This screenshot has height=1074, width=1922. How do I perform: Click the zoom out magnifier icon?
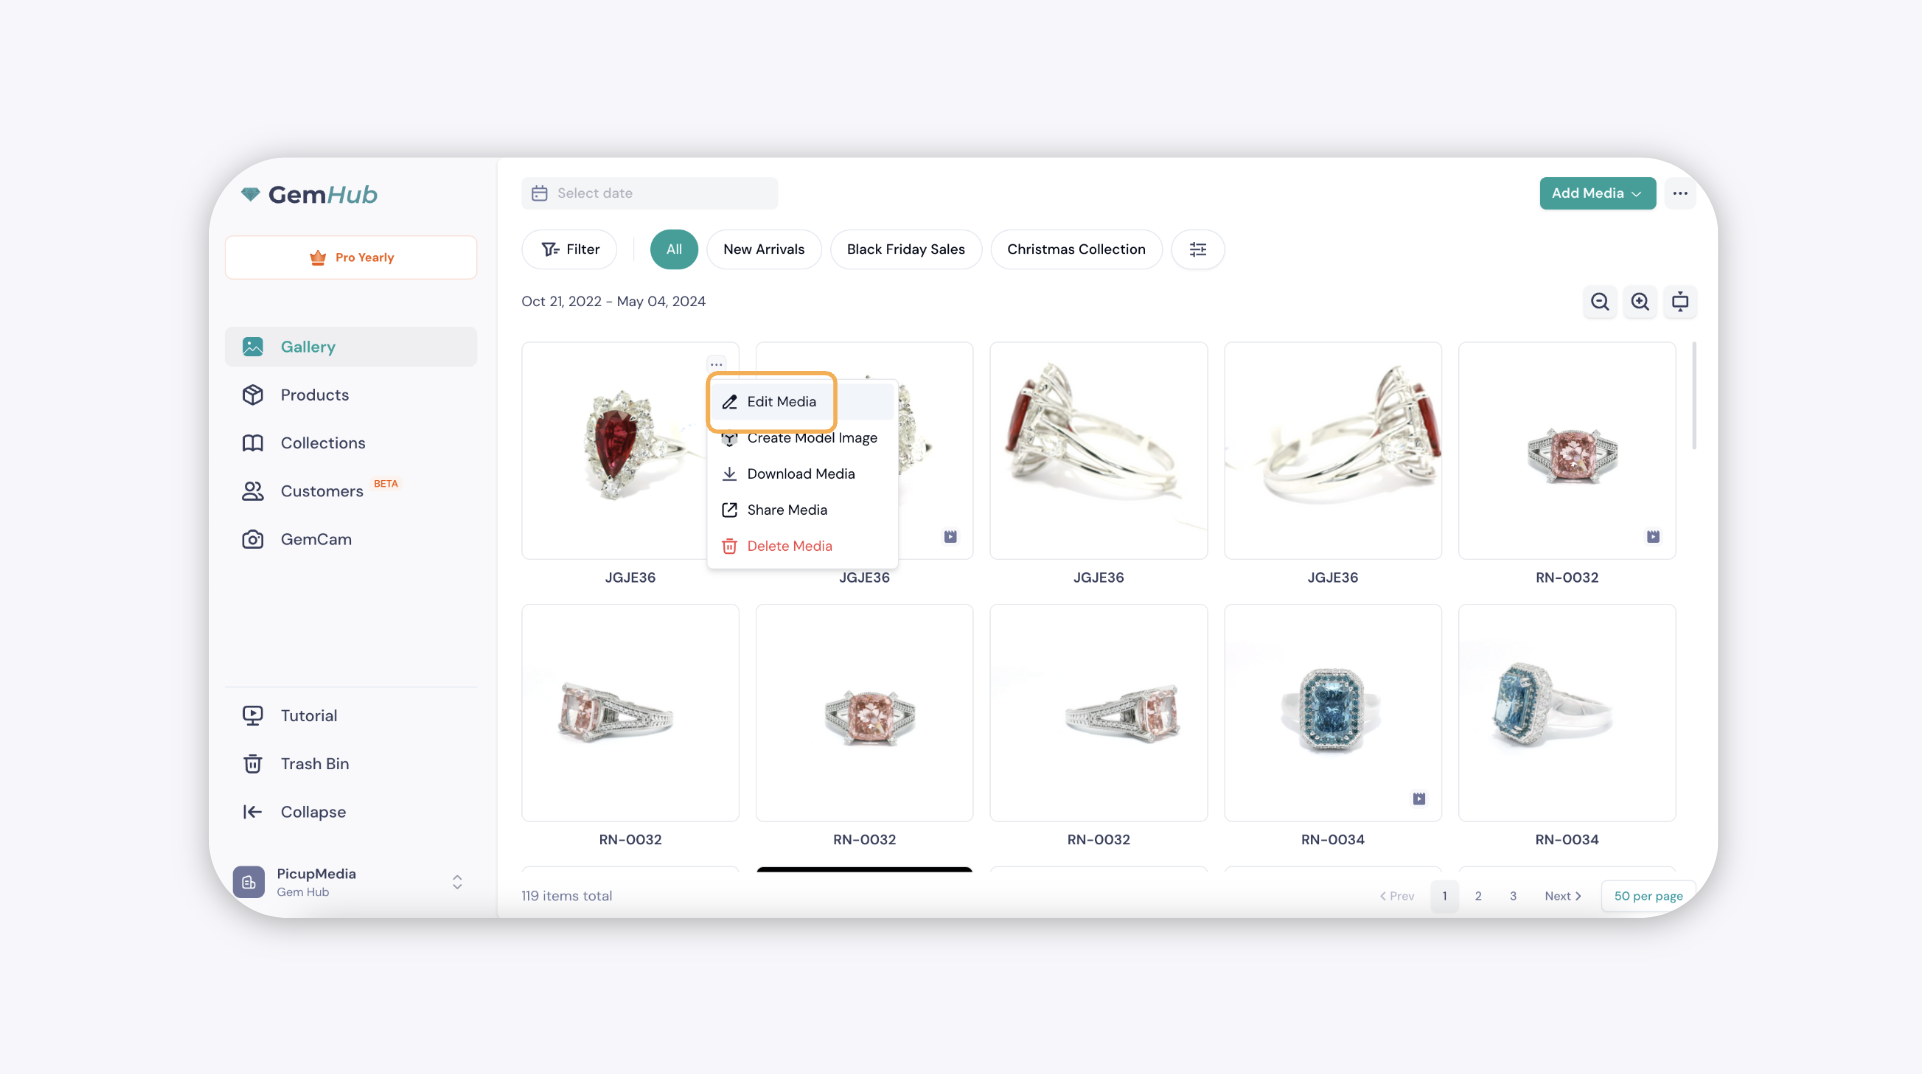tap(1600, 302)
